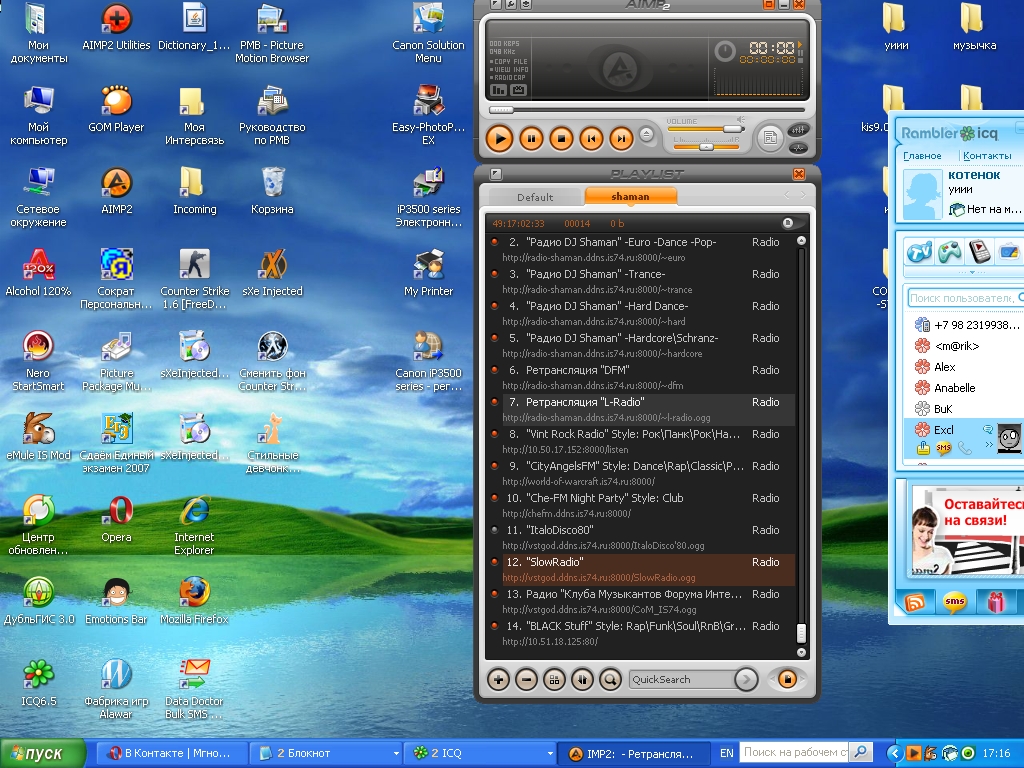The height and width of the screenshot is (768, 1024).
Task: Click the AIMP track seek bar
Action: coord(647,110)
